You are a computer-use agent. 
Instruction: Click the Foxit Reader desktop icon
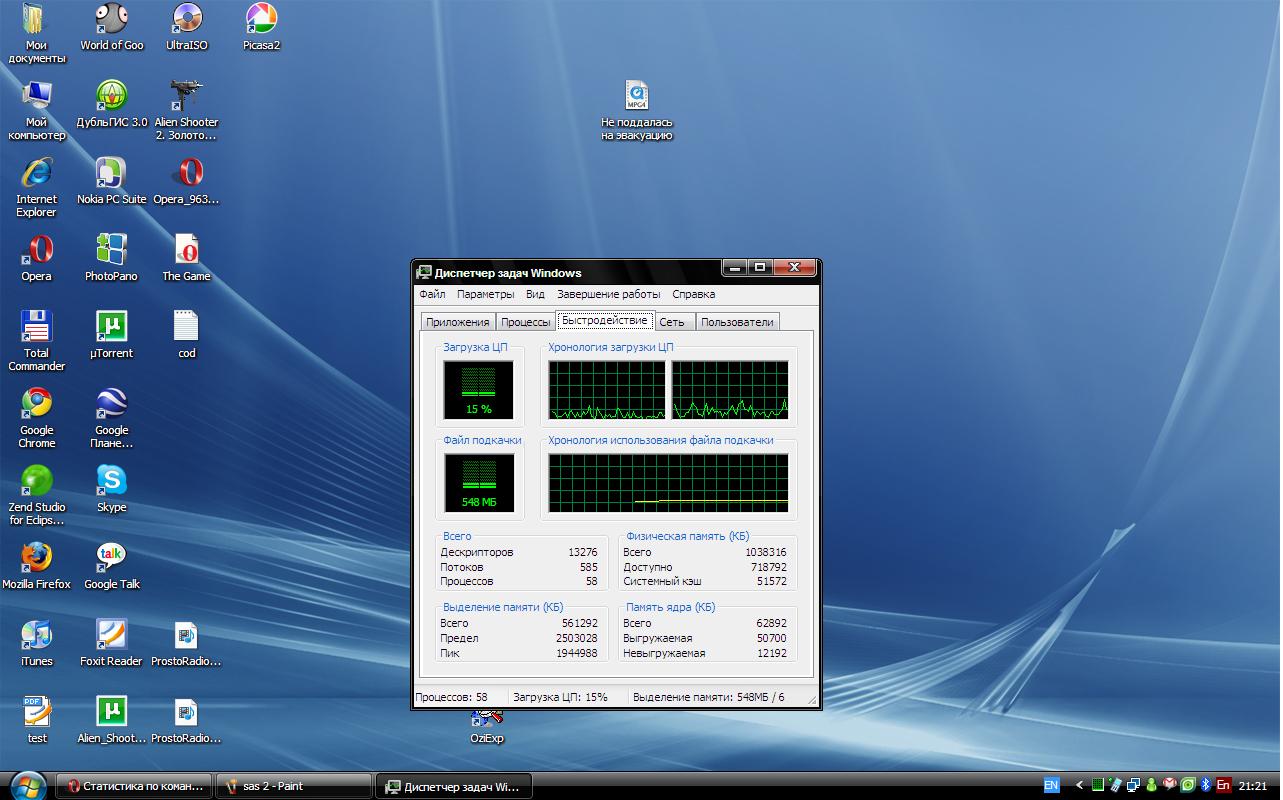111,636
